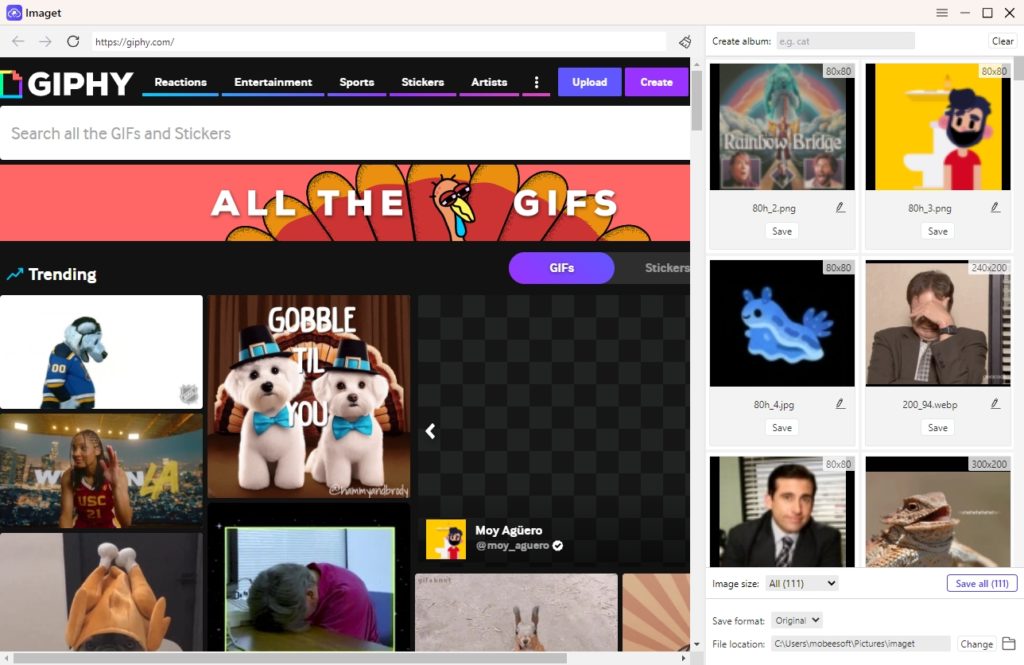Click the brush clean icon beside address bar
1024x665 pixels.
click(685, 42)
